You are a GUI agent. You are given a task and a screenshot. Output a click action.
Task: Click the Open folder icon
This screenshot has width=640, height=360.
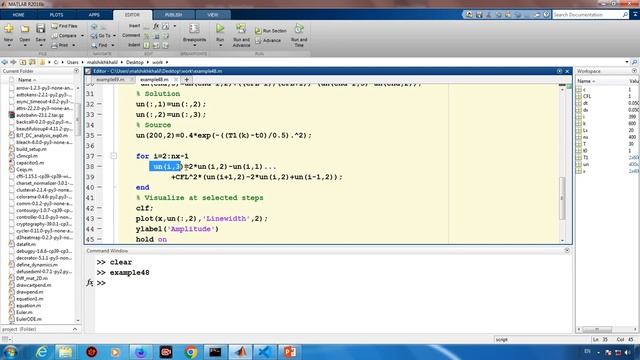[24, 29]
